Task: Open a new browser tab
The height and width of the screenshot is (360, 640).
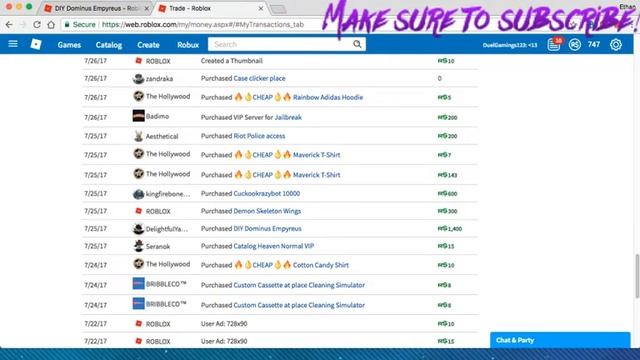Action: tap(278, 9)
